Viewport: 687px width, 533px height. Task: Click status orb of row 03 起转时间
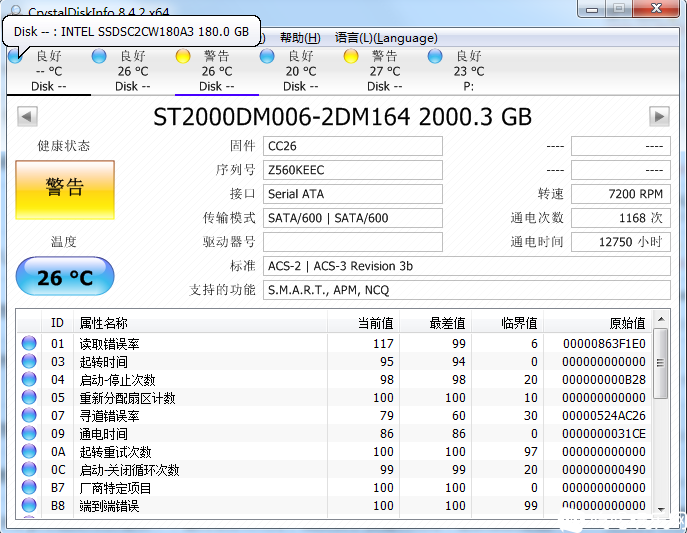pos(29,361)
